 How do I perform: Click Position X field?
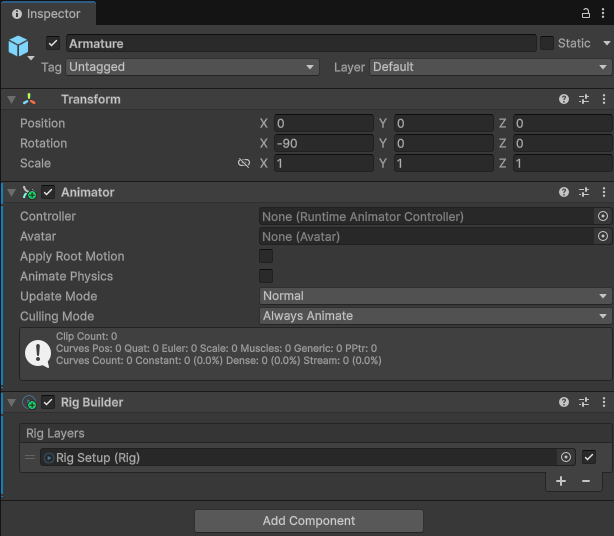point(324,123)
